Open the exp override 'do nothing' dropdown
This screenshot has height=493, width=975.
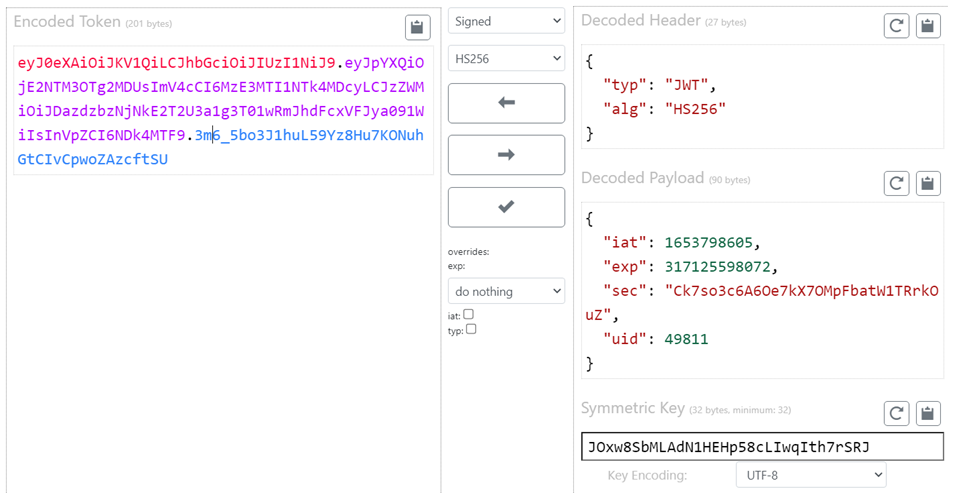[x=506, y=291]
